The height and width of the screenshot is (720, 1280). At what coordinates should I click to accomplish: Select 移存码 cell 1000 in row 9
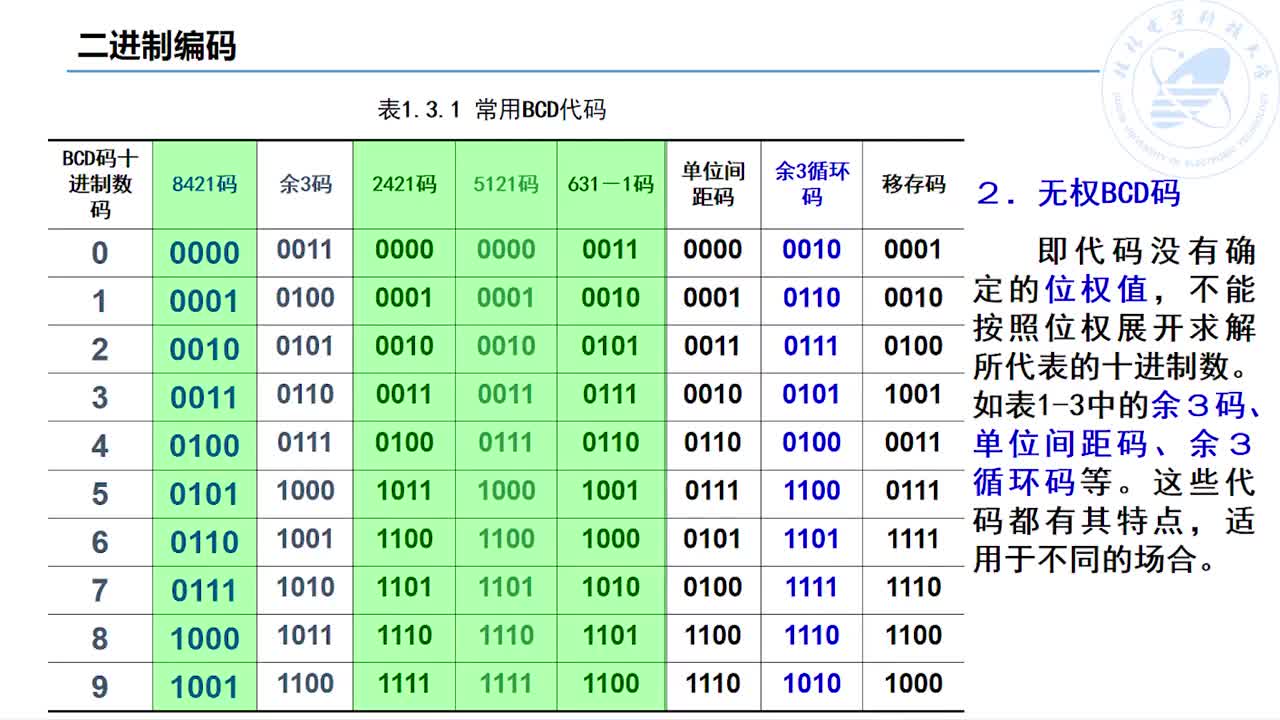coord(913,684)
